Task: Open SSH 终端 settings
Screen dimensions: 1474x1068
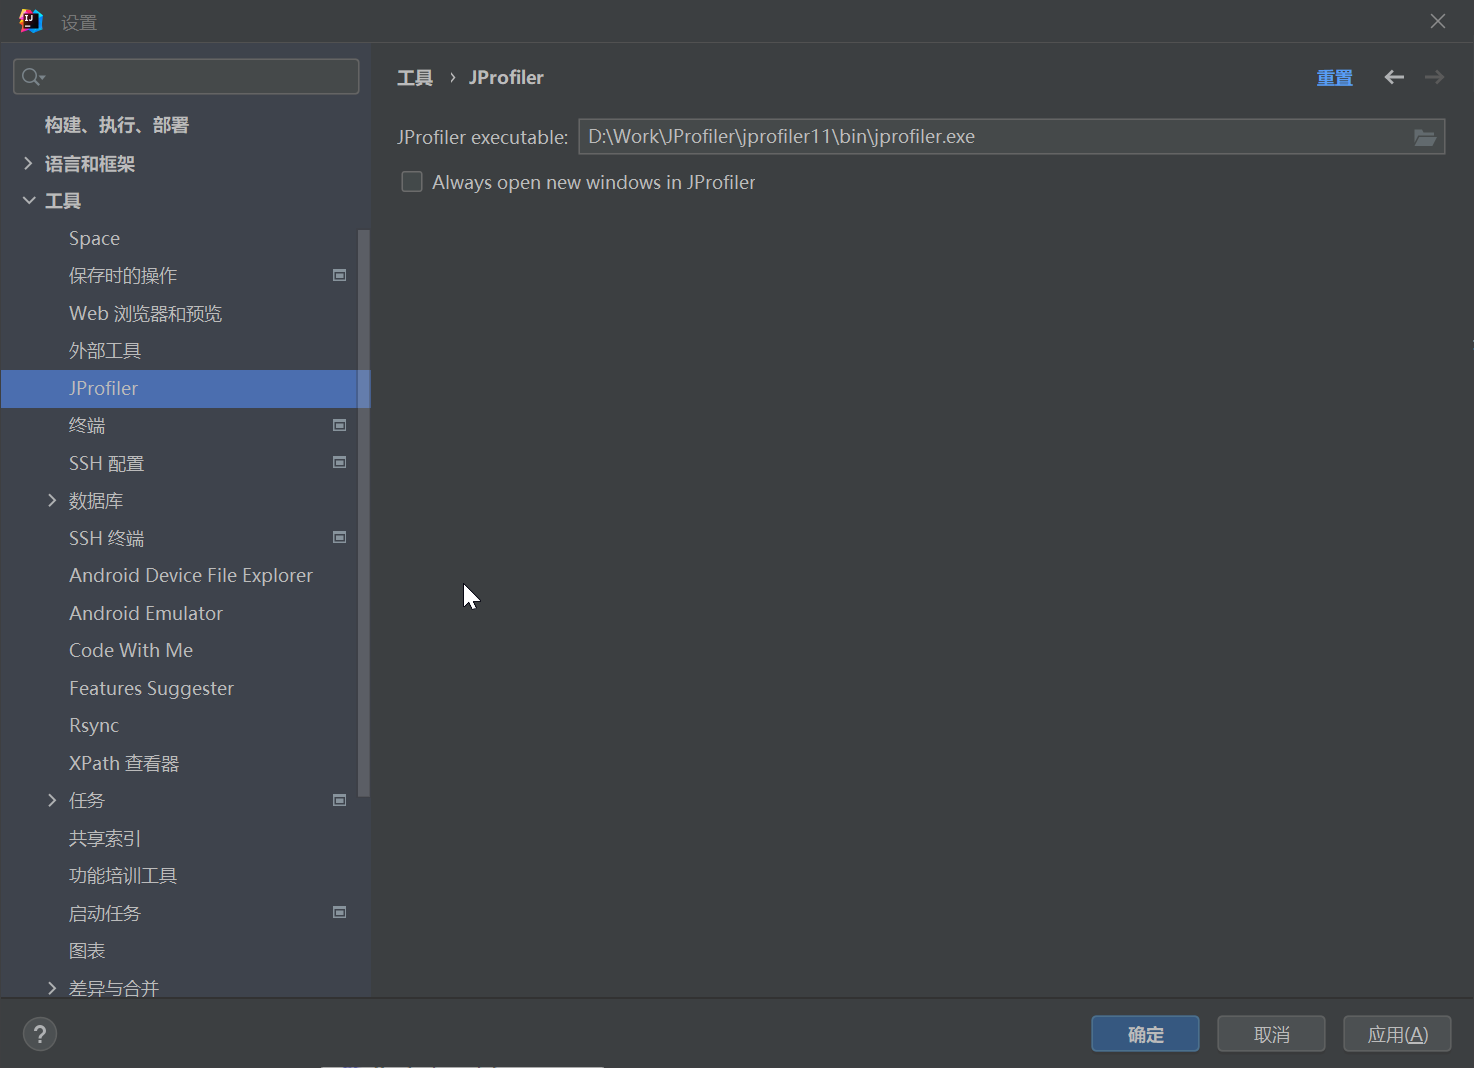Action: 106,538
